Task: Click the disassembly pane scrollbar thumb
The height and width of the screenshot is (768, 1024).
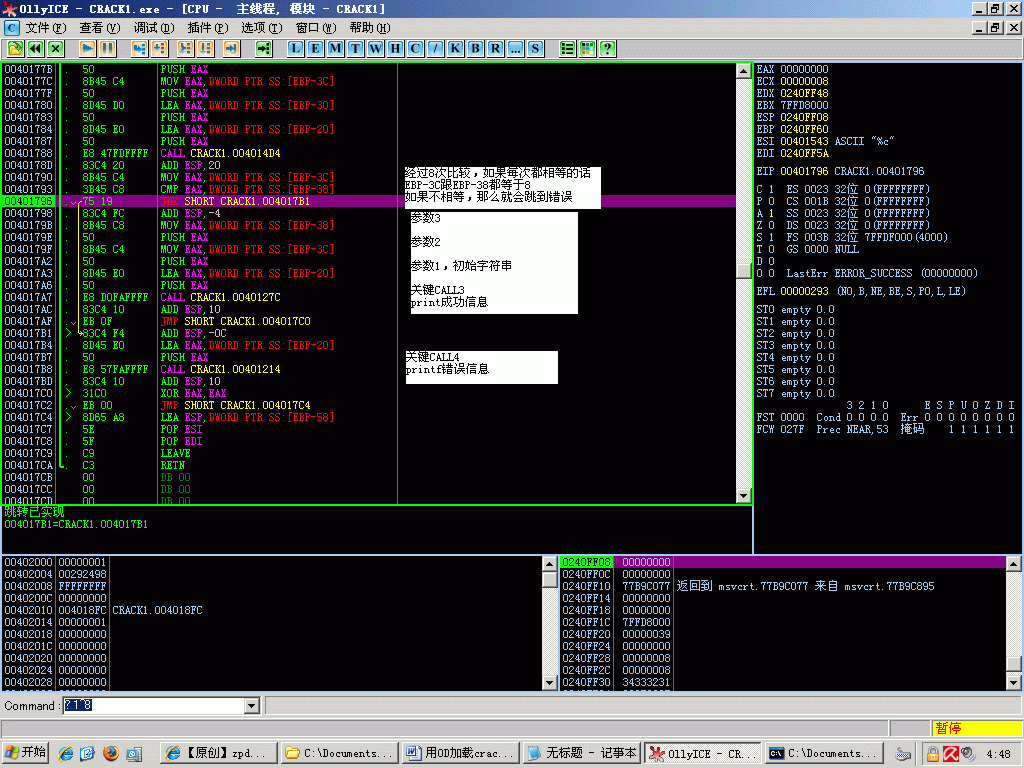Action: point(743,270)
